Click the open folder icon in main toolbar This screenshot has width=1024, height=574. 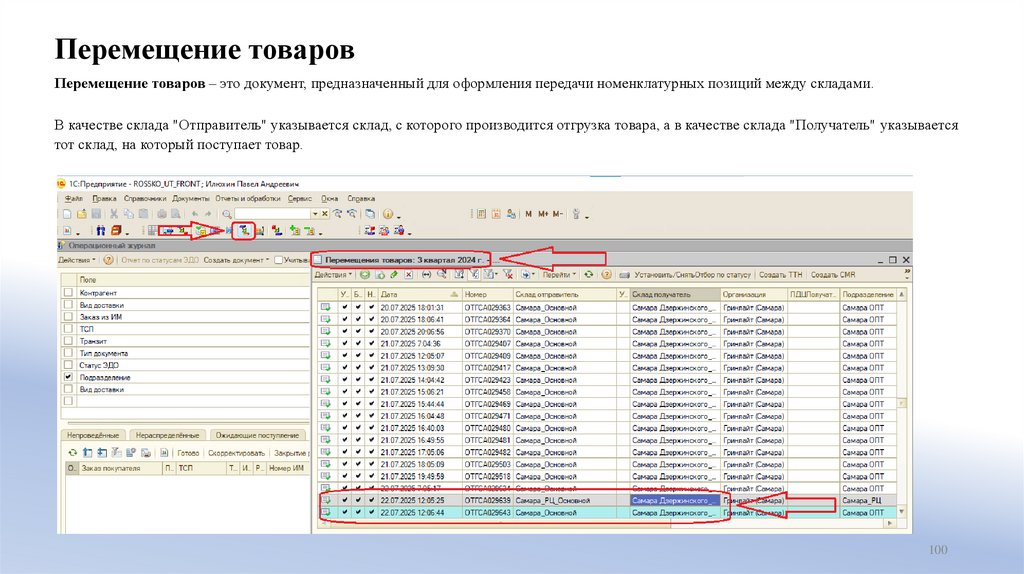point(82,214)
